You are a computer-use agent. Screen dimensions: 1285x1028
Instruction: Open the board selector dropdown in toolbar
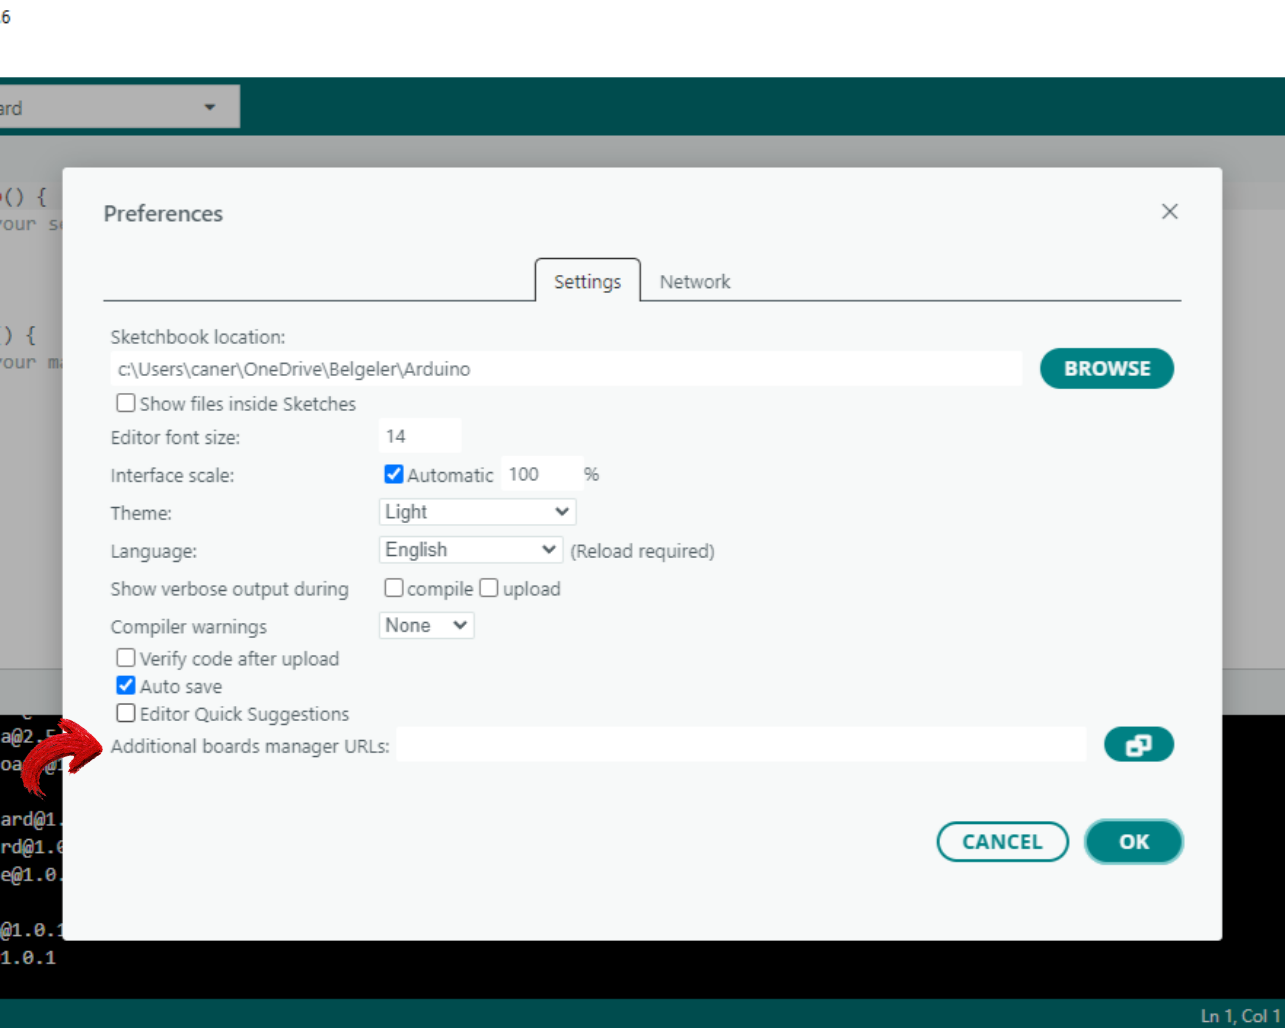pos(118,107)
